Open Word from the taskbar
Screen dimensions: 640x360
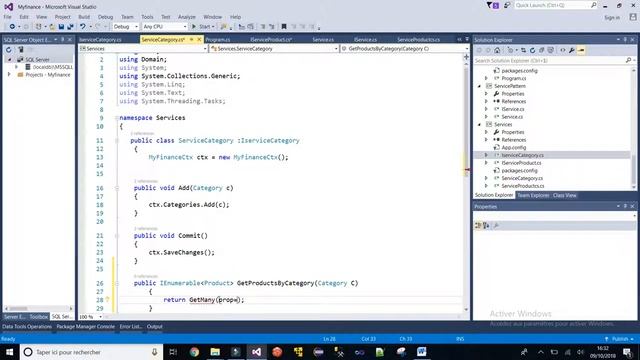pyautogui.click(x=422, y=352)
